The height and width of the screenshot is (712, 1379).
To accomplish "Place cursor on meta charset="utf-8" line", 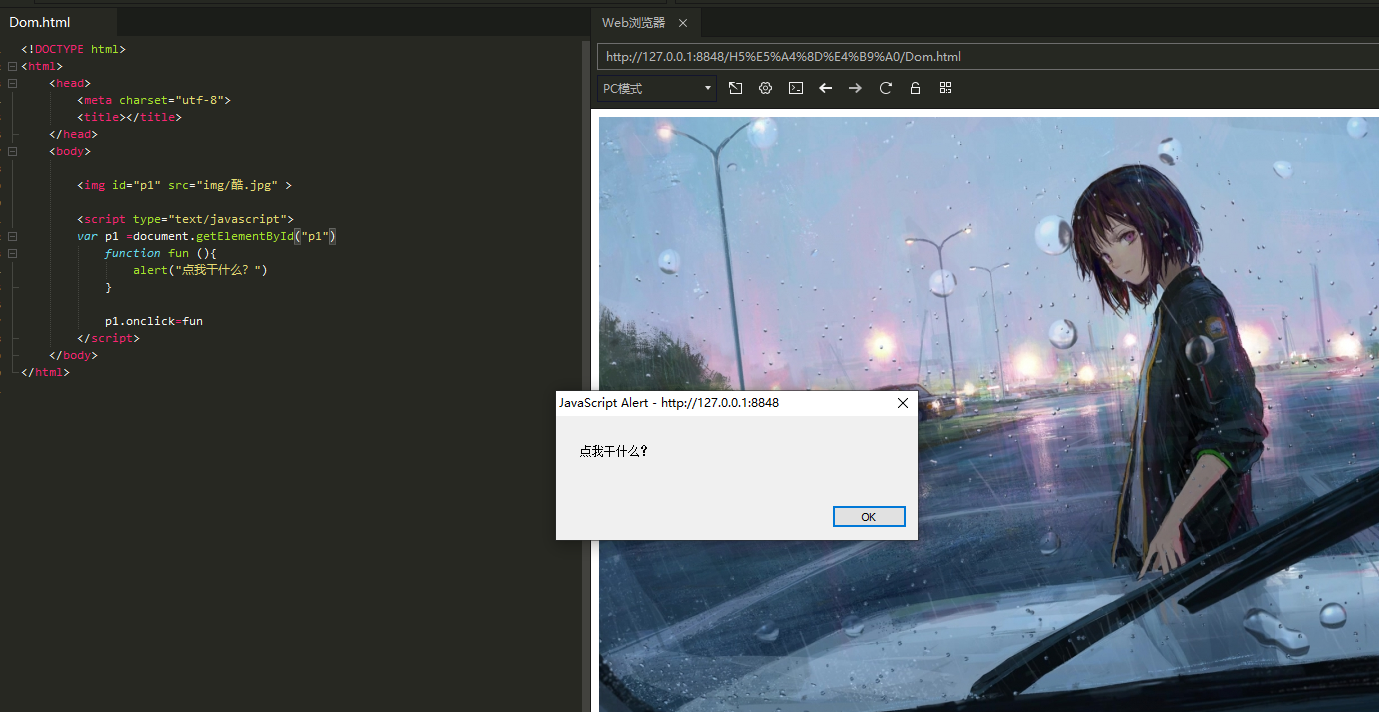I will pyautogui.click(x=154, y=100).
